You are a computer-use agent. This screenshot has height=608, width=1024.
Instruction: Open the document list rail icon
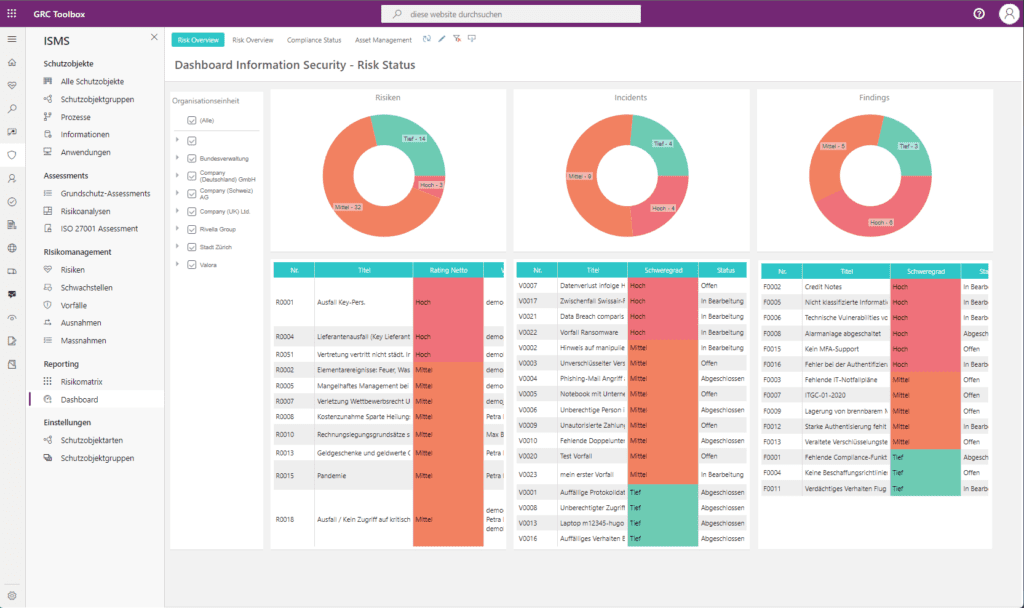tap(12, 225)
